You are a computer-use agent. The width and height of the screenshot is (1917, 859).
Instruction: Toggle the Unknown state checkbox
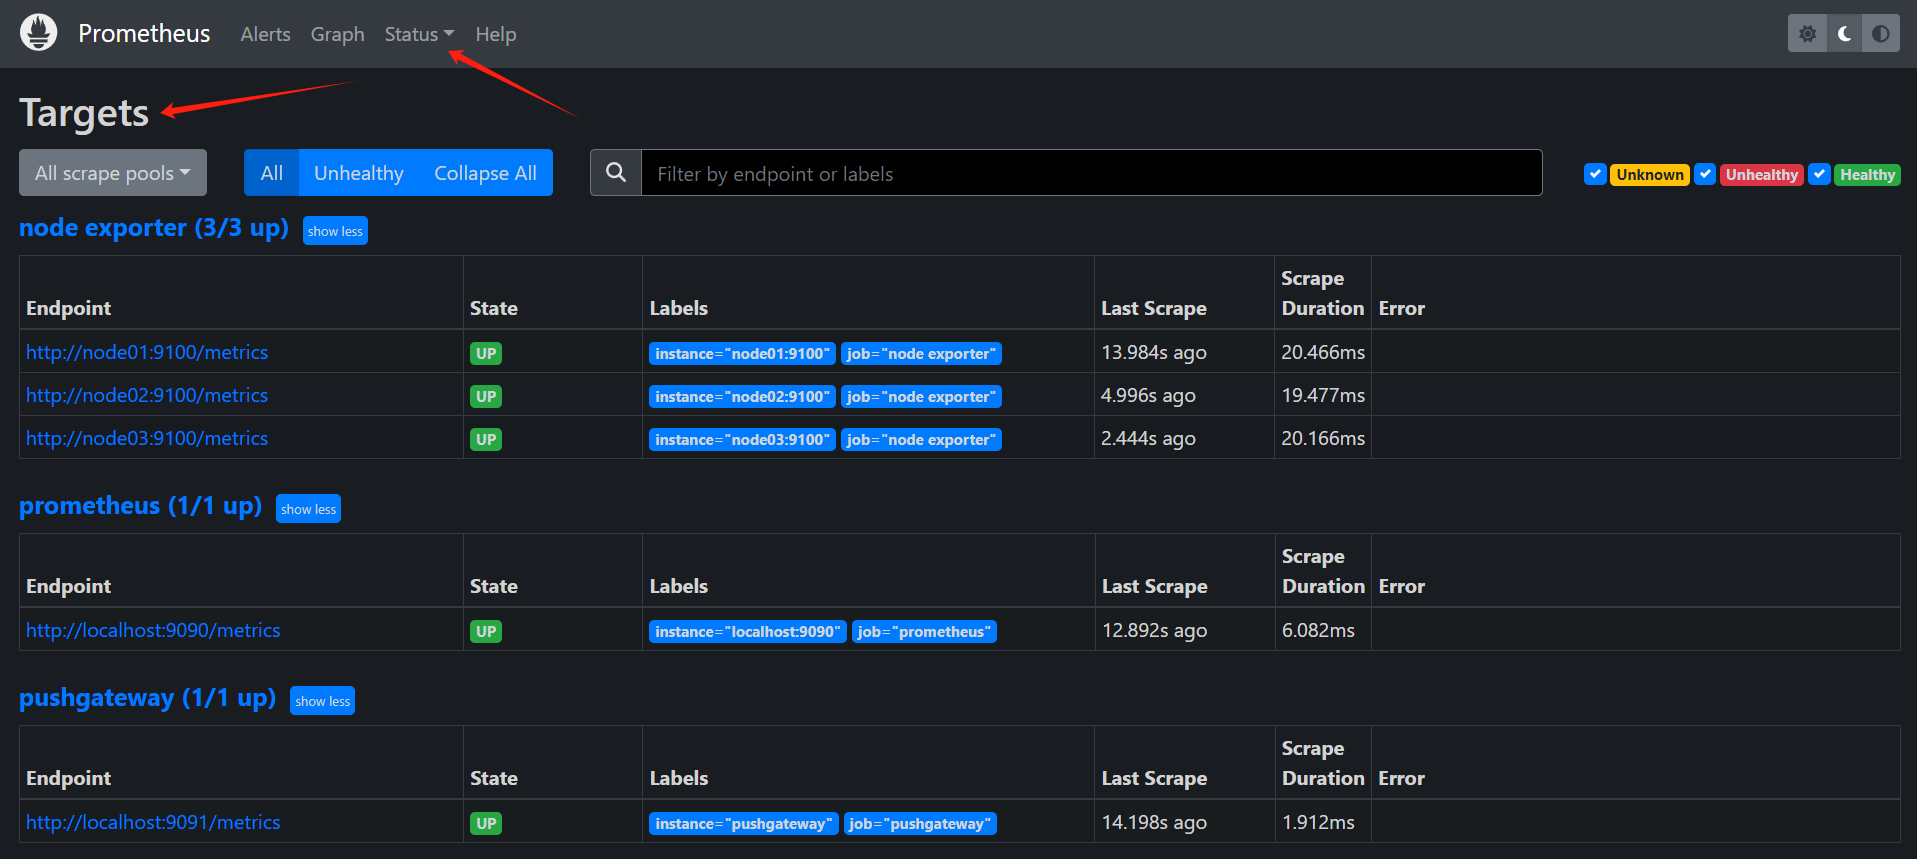click(1595, 174)
